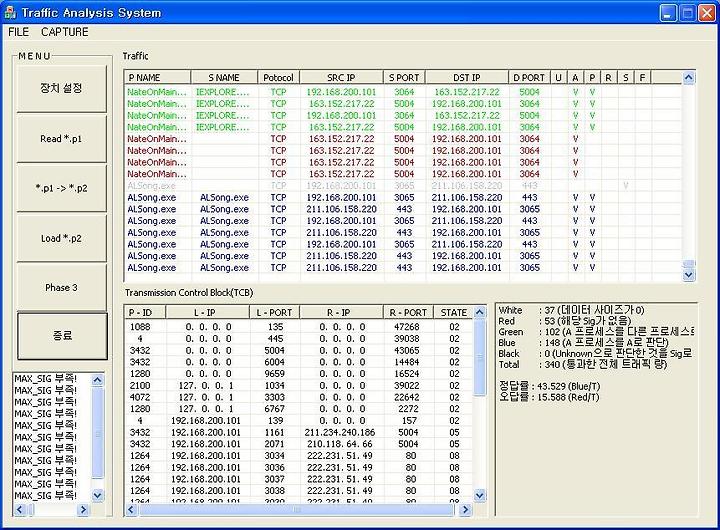
Task: Select TCB row with L-PORT 3034
Action: (x=299, y=456)
